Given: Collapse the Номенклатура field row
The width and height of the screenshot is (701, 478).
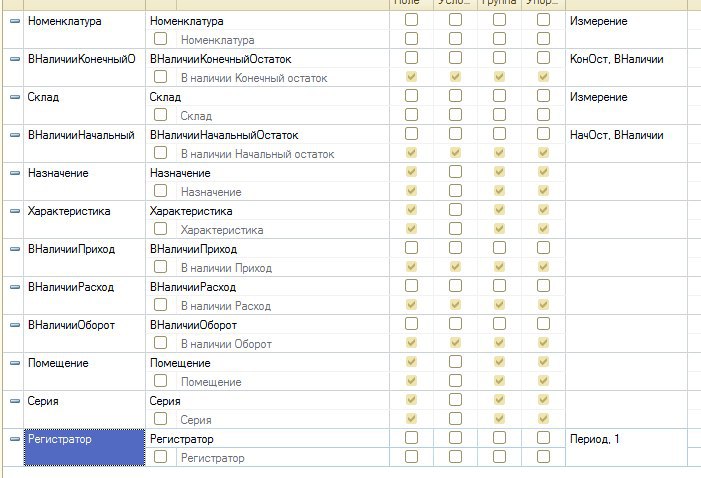Looking at the screenshot, I should pos(15,21).
